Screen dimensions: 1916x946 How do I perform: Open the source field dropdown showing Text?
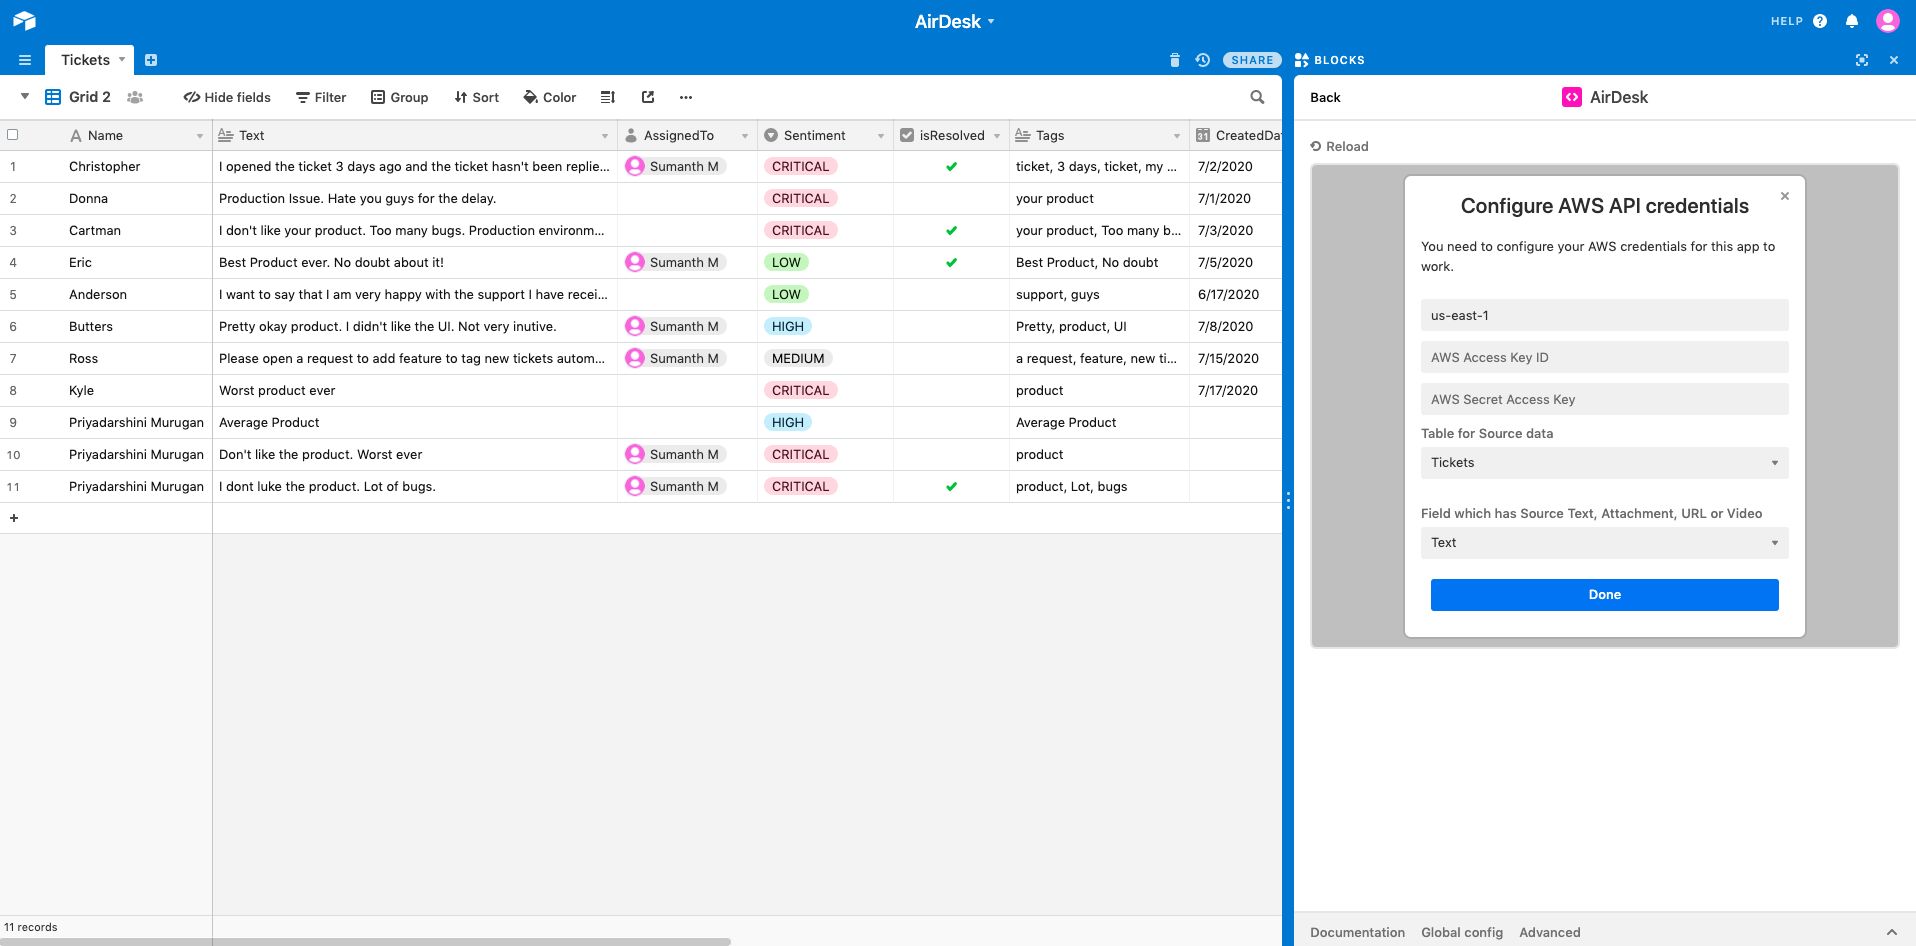(1604, 543)
